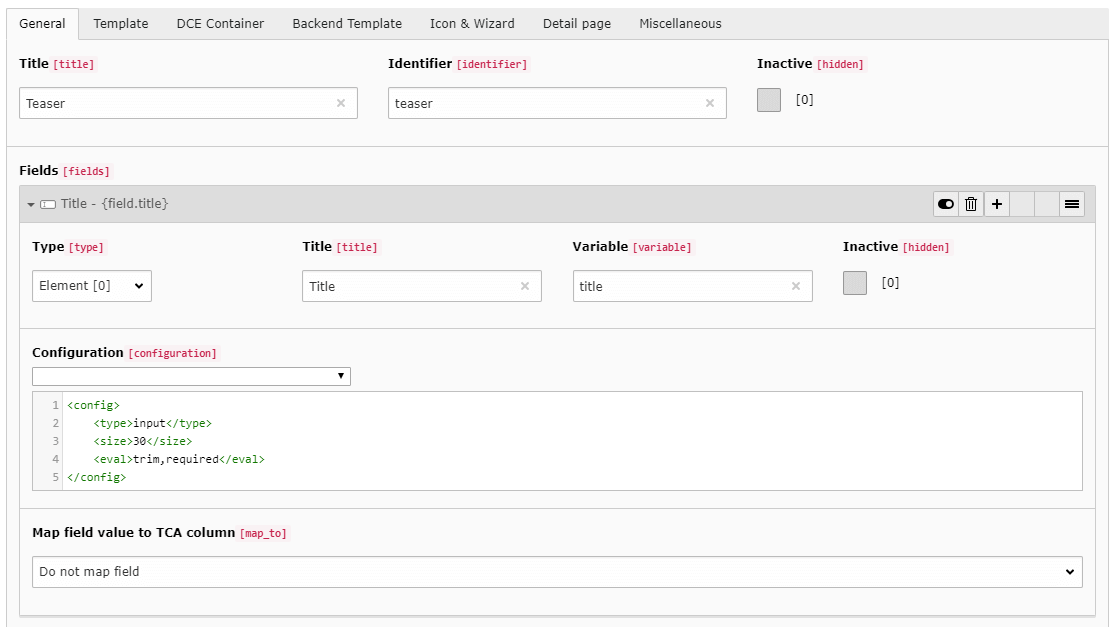Check the Inactive checkbox for the Title field
This screenshot has width=1114, height=627.
[855, 283]
